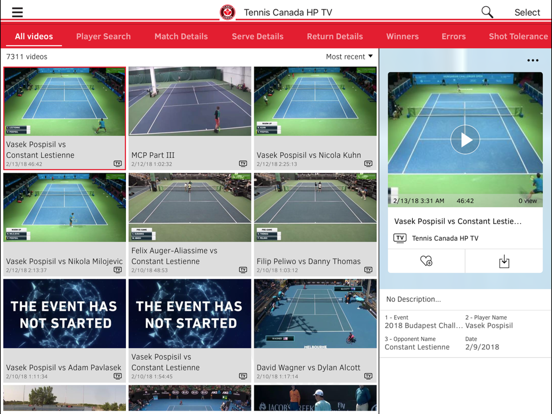Open the Player Search tab
The image size is (552, 414).
click(103, 36)
